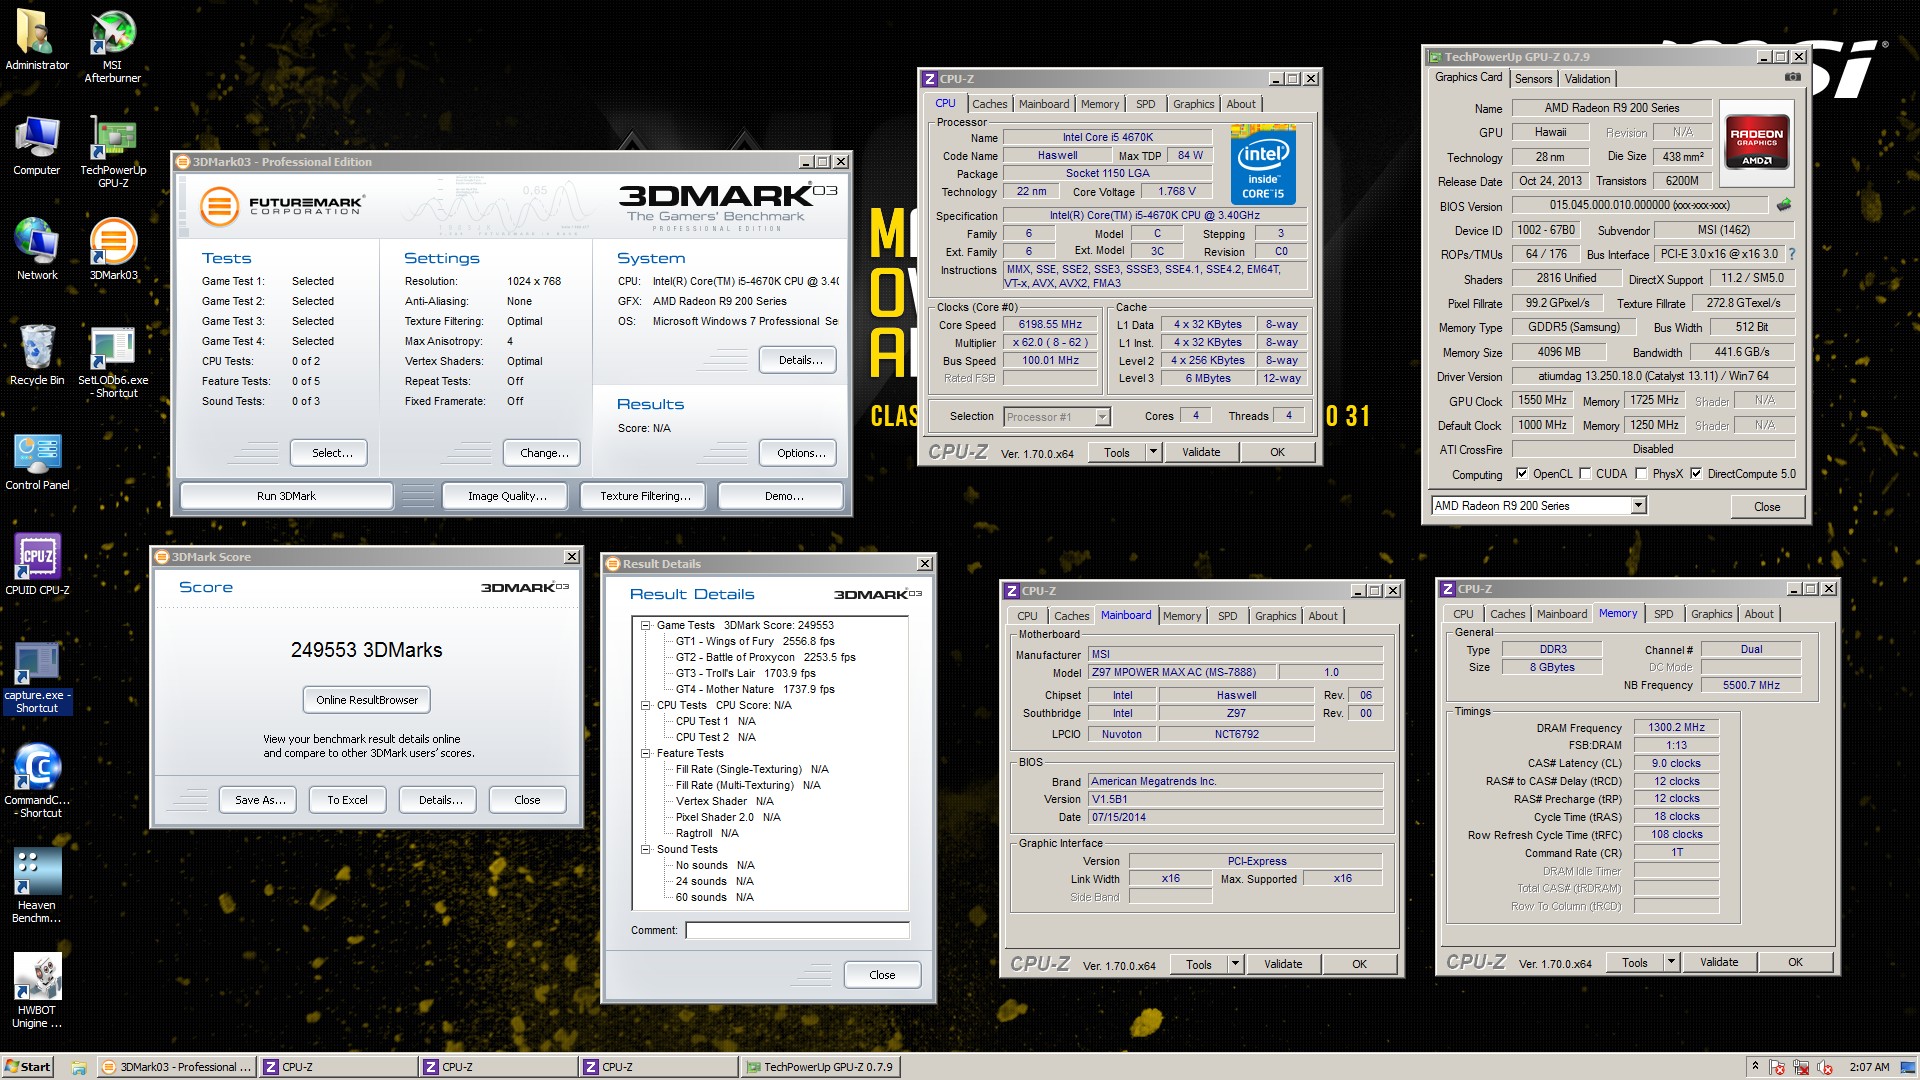Click the Change... button under Settings

coord(544,453)
